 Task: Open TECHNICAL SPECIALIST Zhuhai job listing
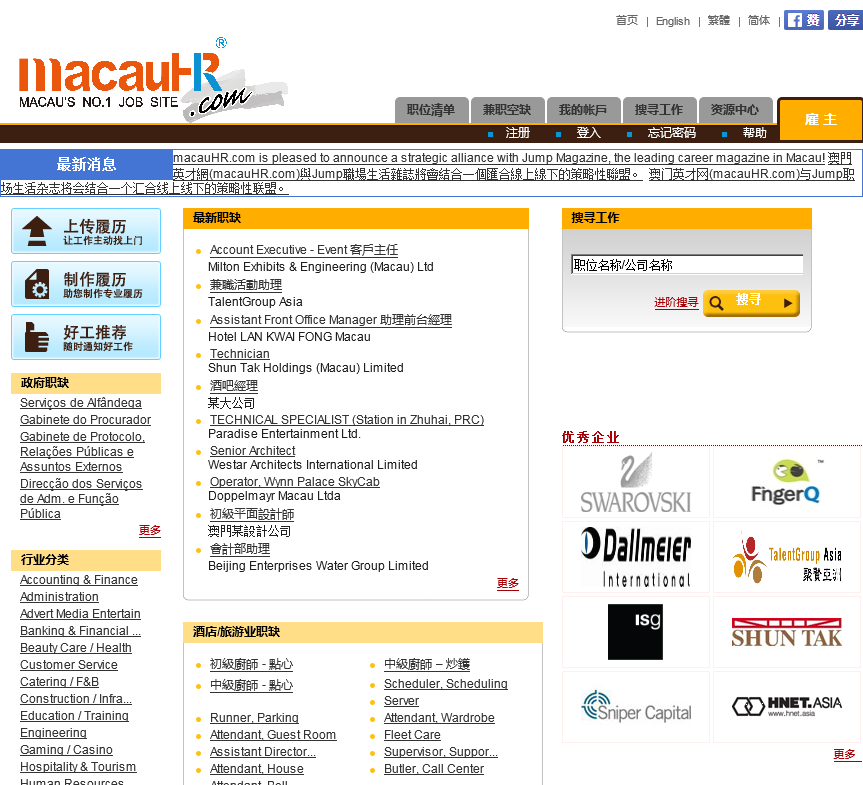[x=347, y=420]
